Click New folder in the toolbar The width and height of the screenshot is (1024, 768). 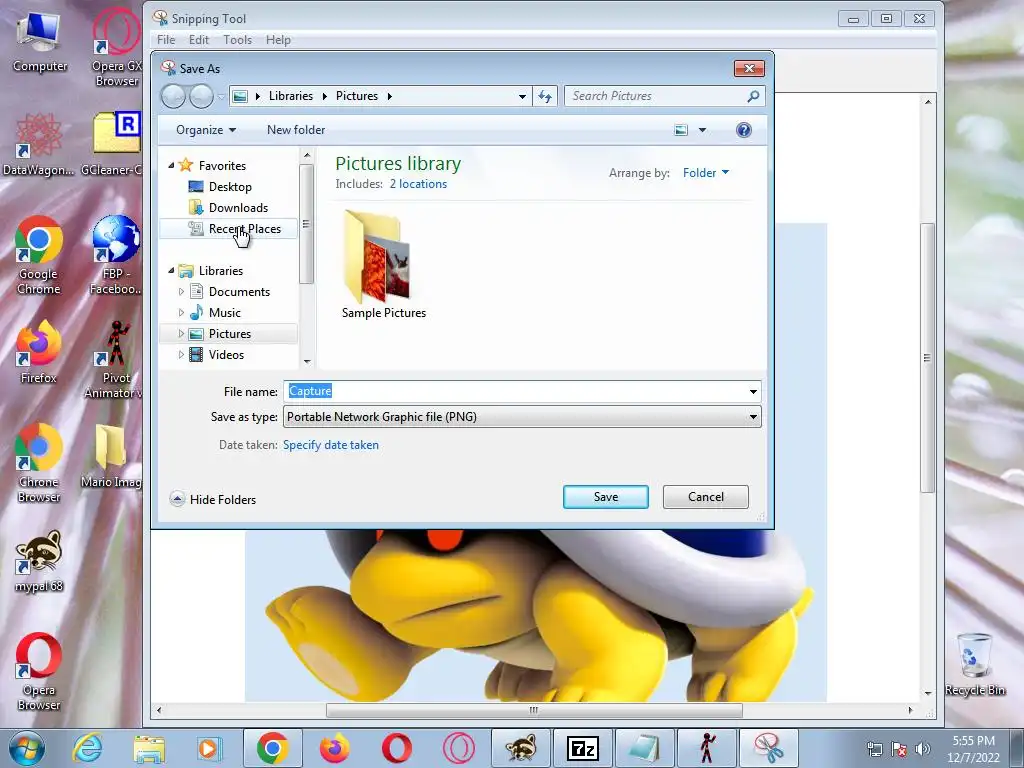click(296, 130)
